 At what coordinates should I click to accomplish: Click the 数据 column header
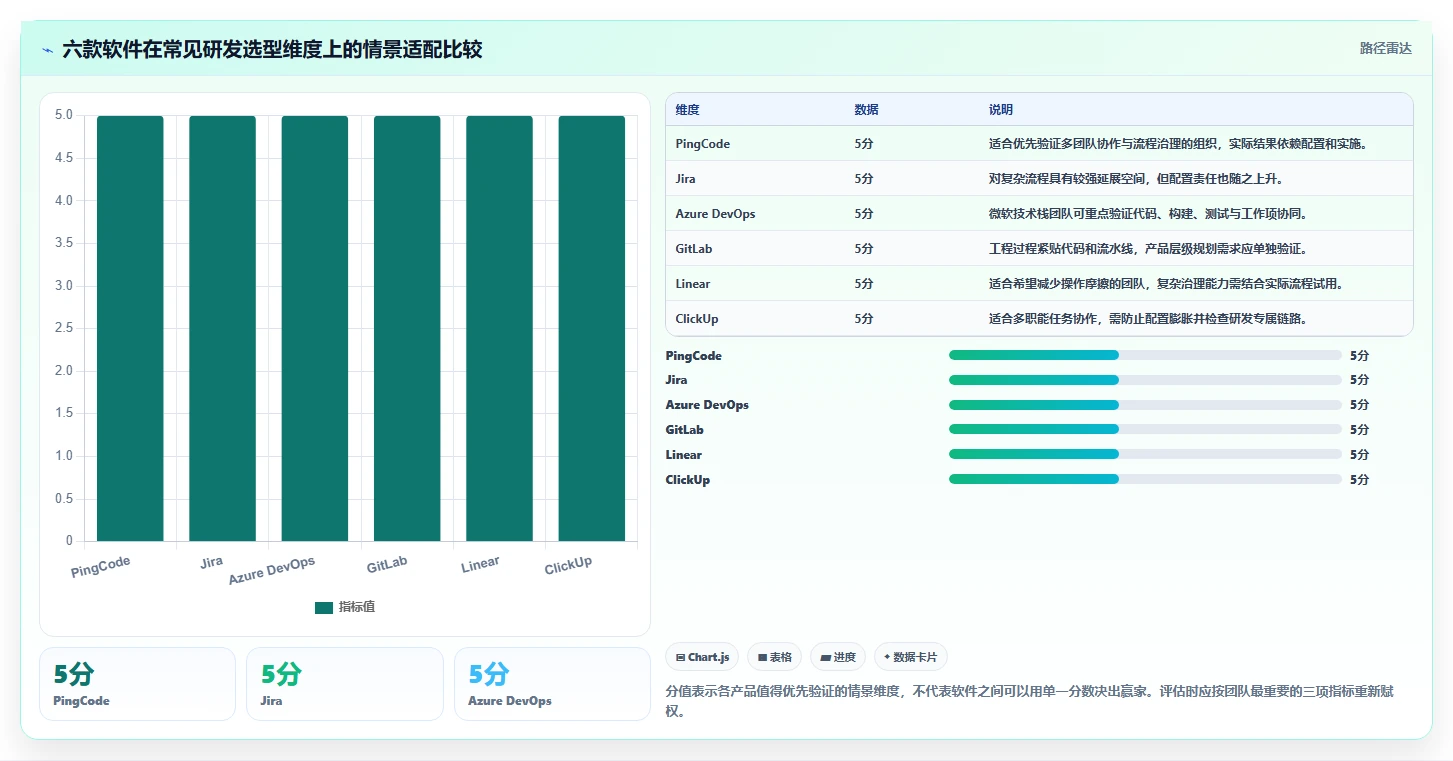pyautogui.click(x=866, y=109)
